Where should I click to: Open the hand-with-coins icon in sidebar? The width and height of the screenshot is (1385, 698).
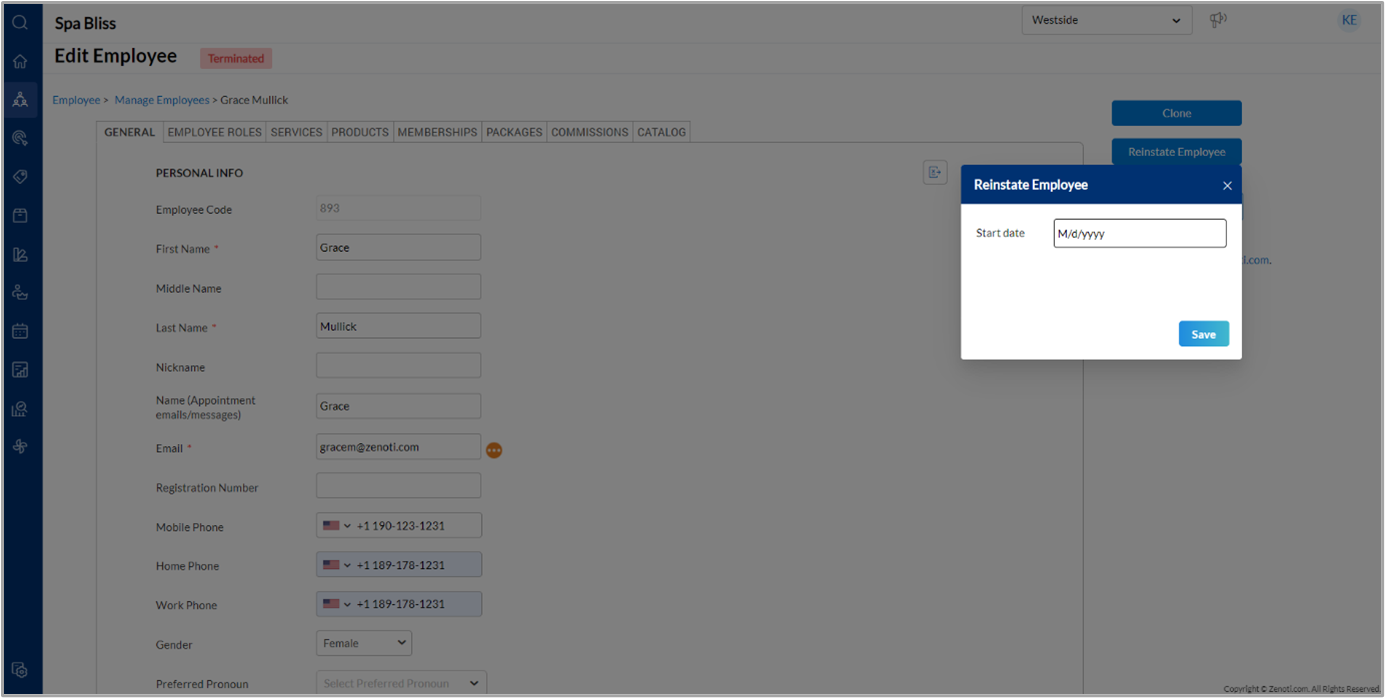(20, 293)
